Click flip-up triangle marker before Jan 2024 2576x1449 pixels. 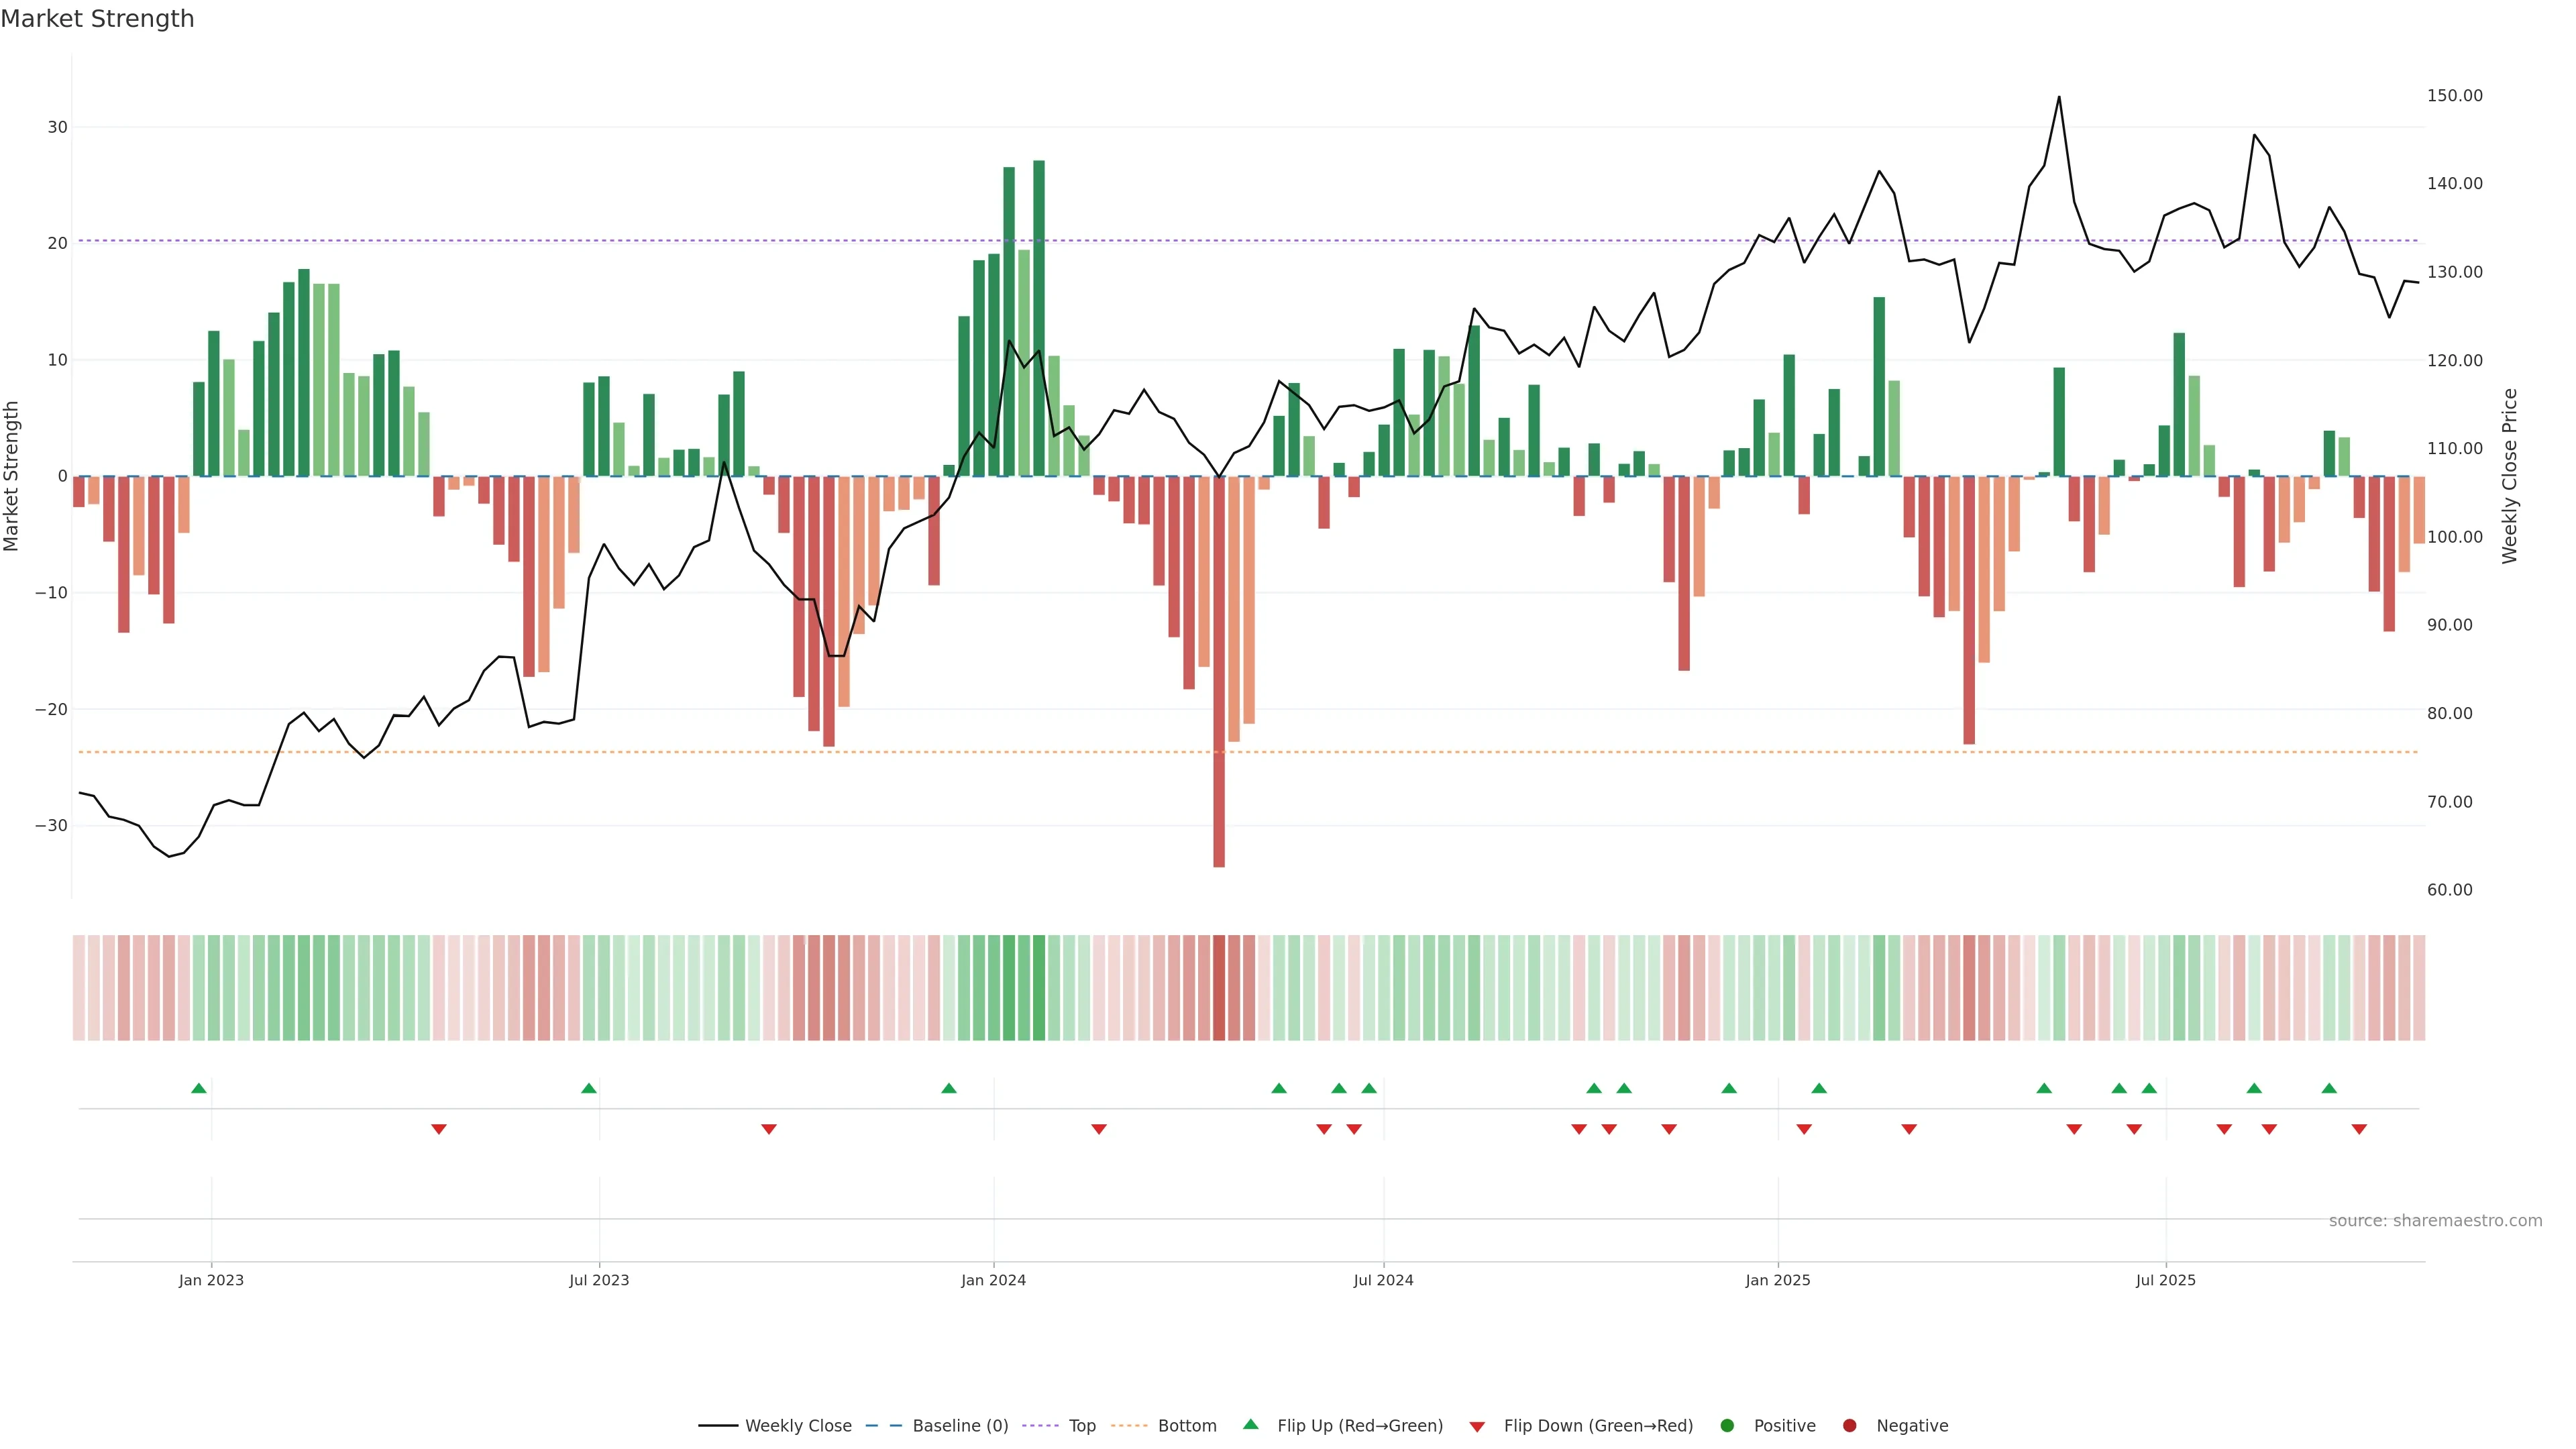coord(949,1088)
